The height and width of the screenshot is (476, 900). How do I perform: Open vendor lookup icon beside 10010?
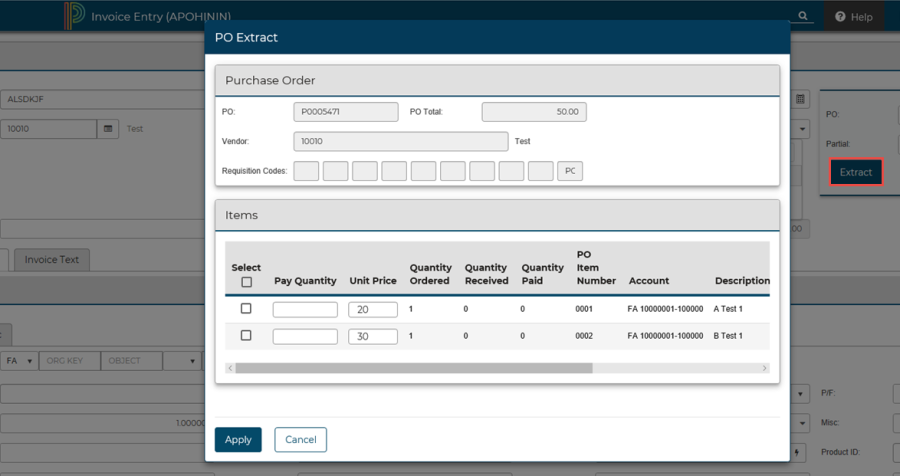tap(108, 129)
